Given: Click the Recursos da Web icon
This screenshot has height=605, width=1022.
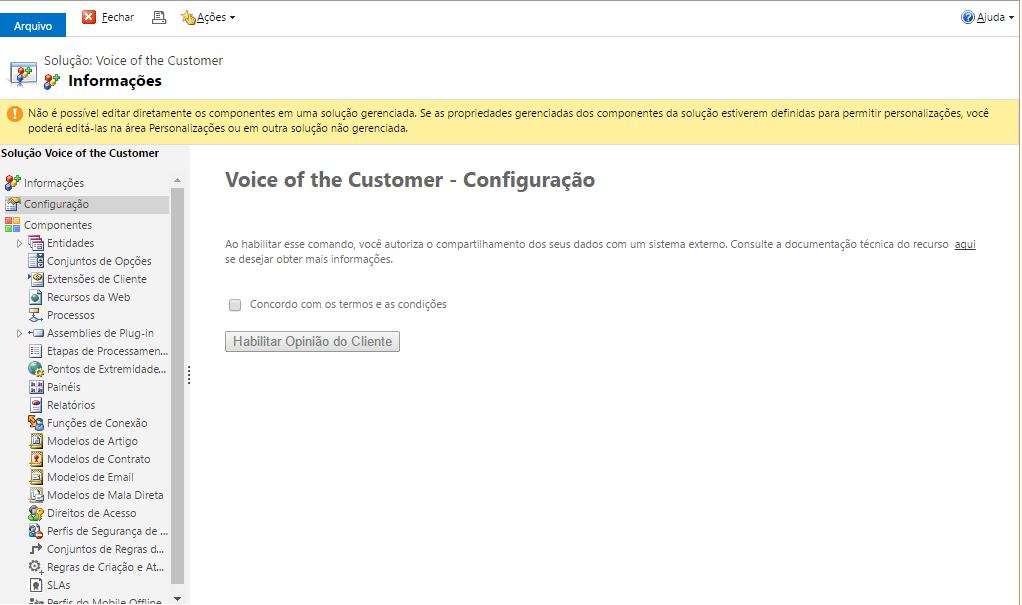Looking at the screenshot, I should [36, 297].
